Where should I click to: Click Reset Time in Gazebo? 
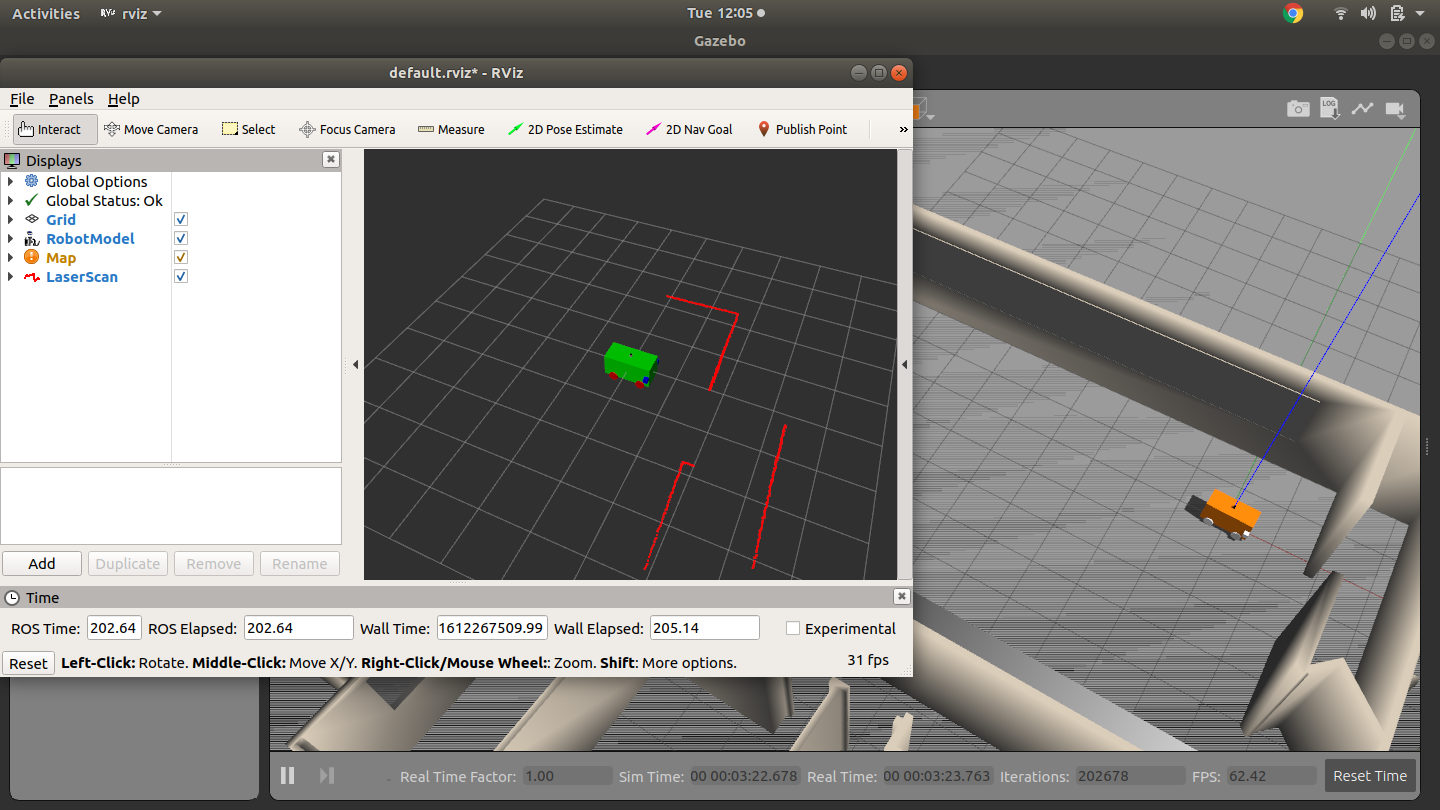1370,776
